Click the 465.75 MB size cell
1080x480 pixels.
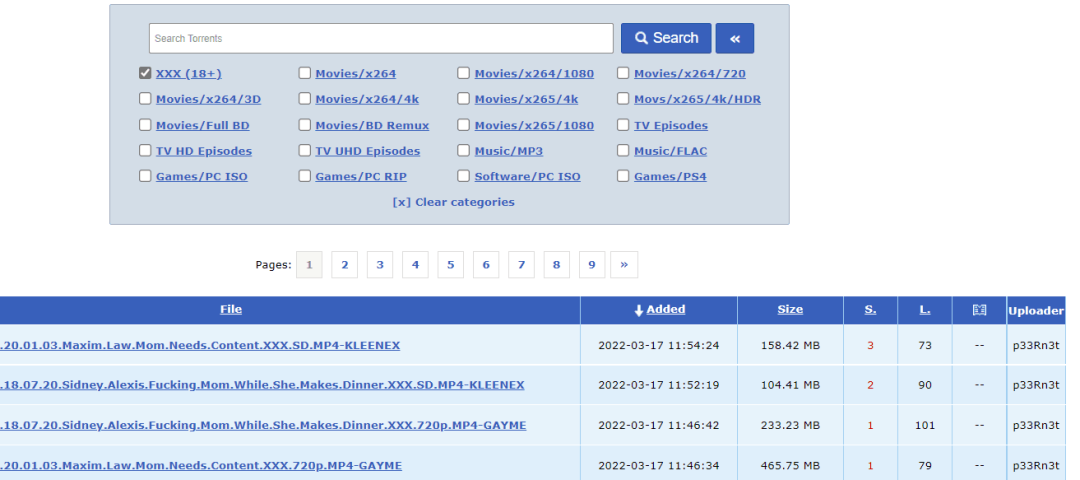coord(790,466)
